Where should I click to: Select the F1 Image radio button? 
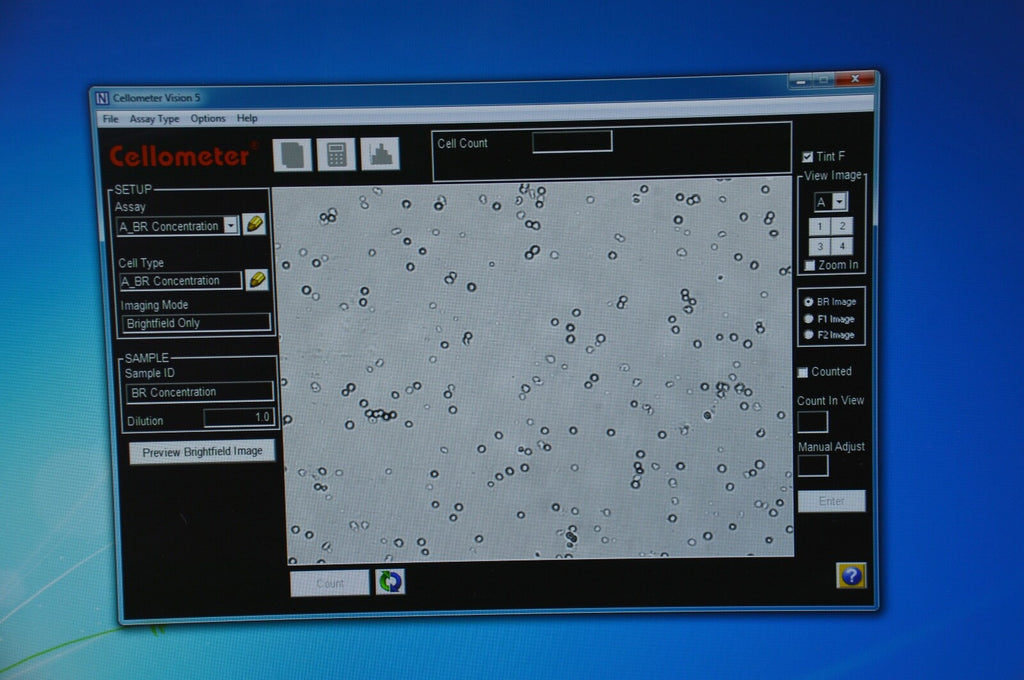click(808, 319)
